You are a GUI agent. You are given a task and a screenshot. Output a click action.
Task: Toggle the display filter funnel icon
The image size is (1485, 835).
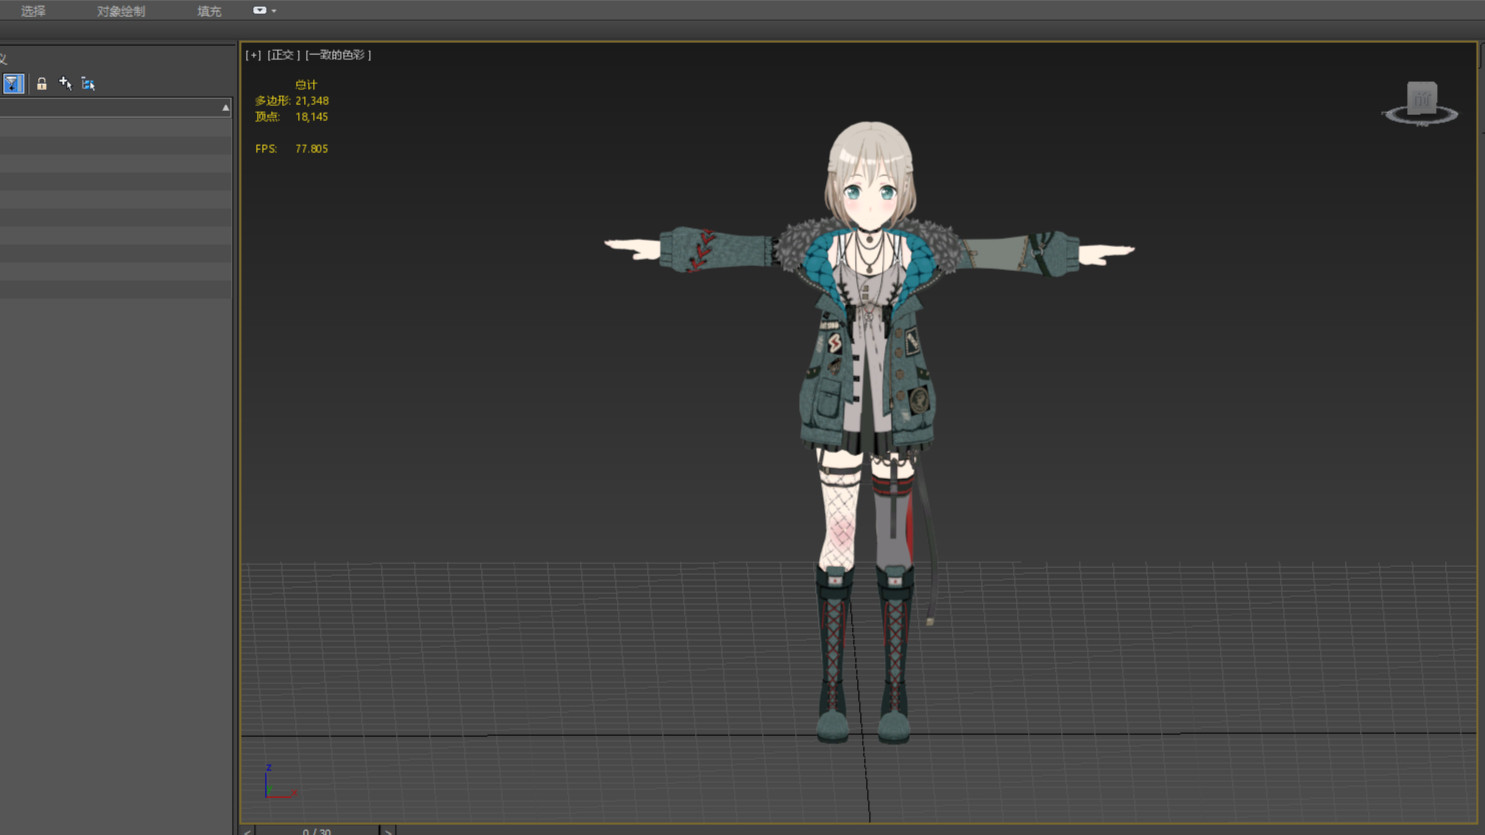pyautogui.click(x=13, y=84)
